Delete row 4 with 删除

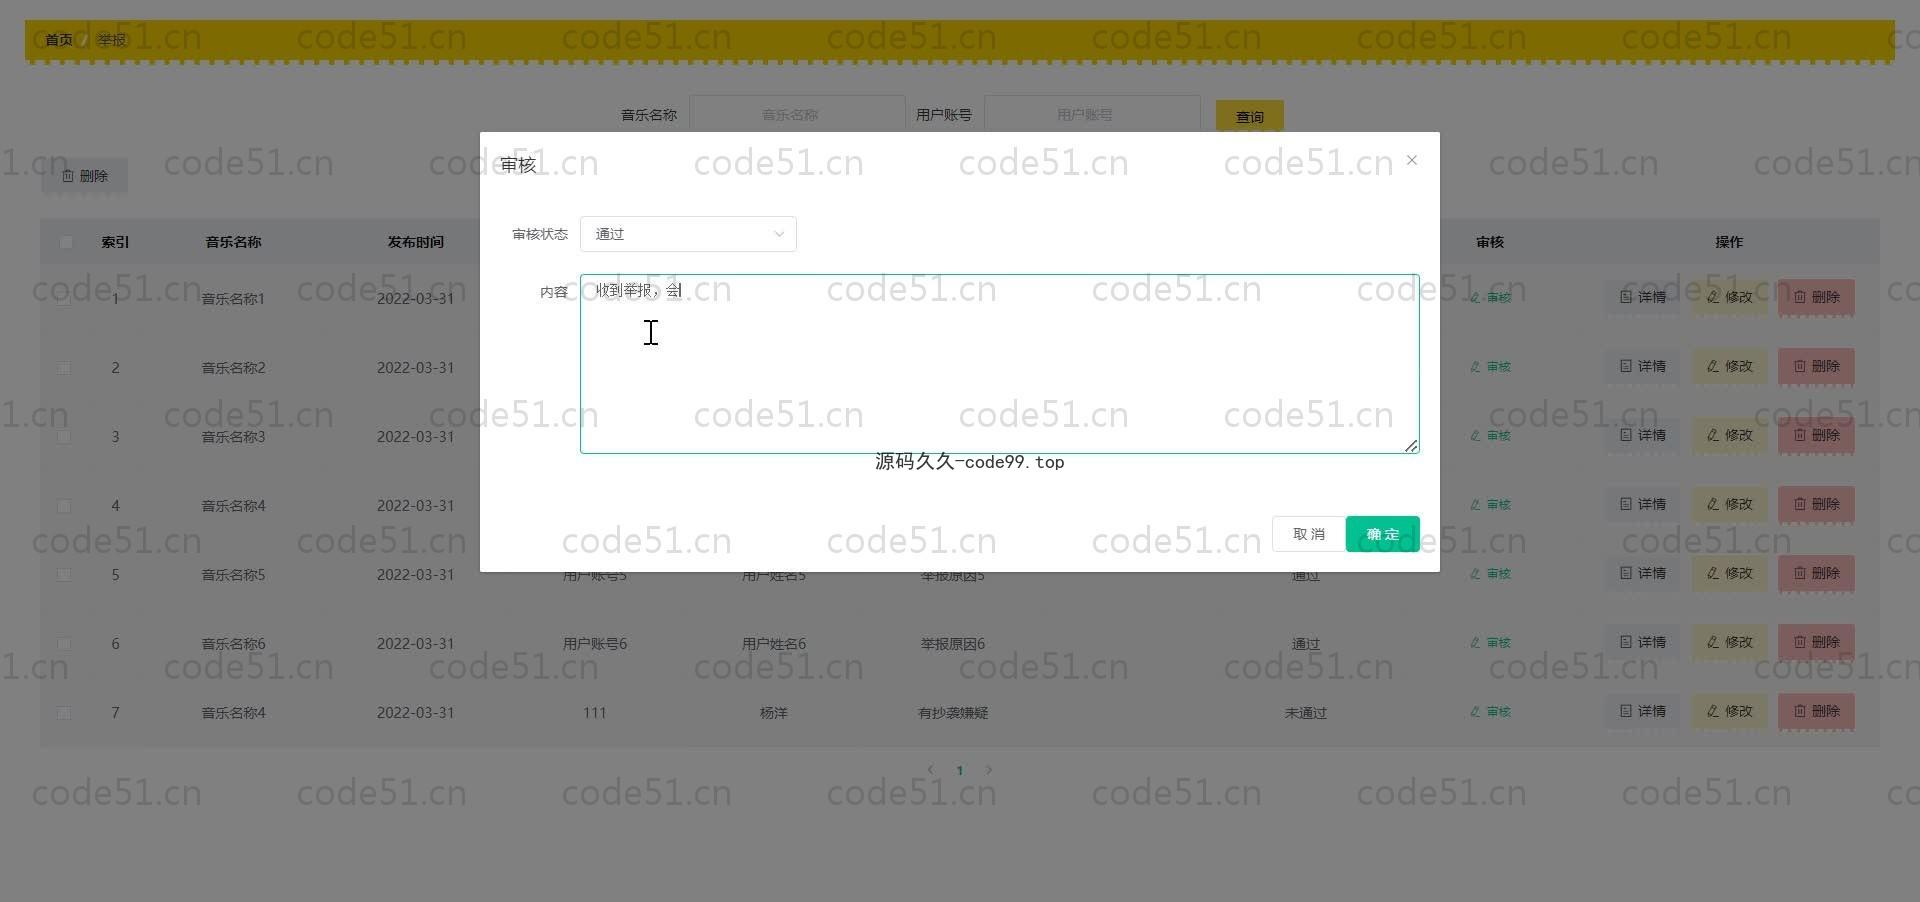pyautogui.click(x=1816, y=504)
